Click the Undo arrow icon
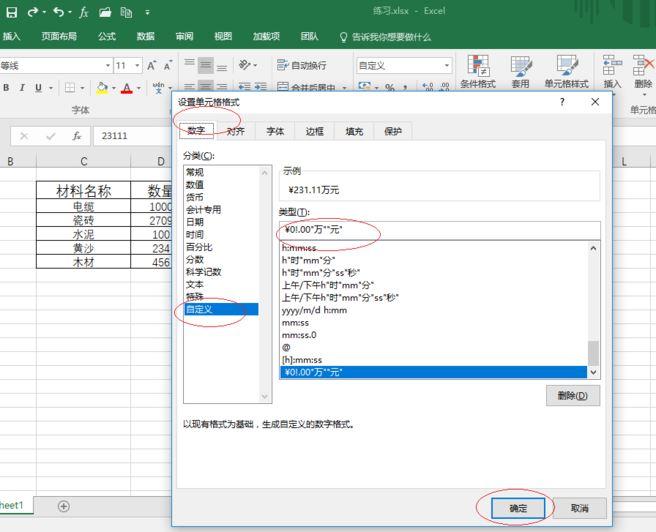The width and height of the screenshot is (656, 532). [x=59, y=12]
